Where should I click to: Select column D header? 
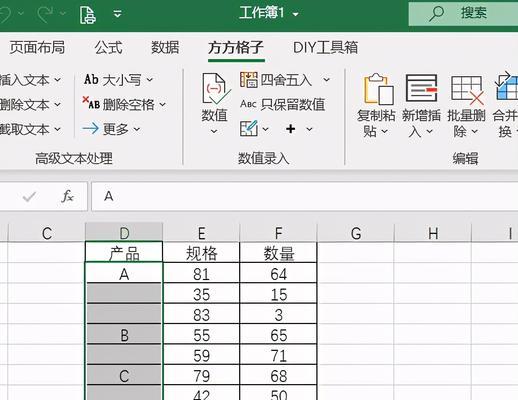(124, 233)
